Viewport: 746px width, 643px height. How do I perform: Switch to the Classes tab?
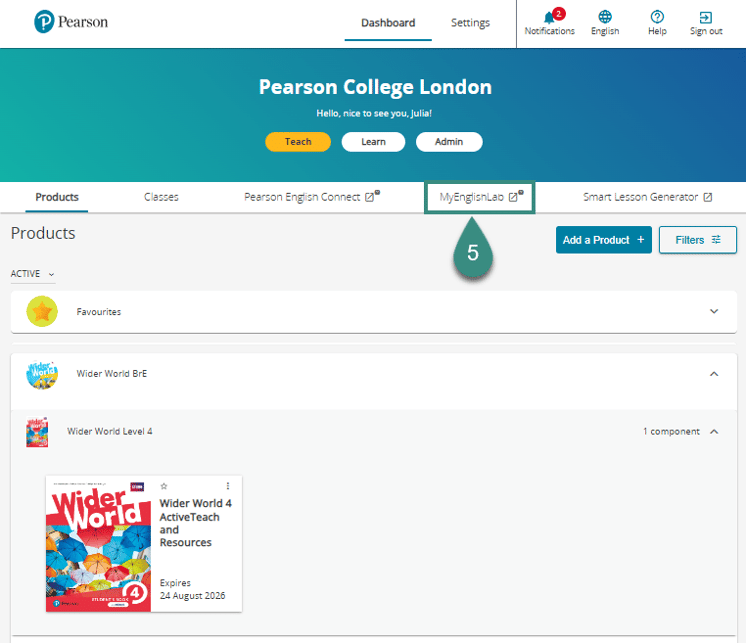click(161, 197)
